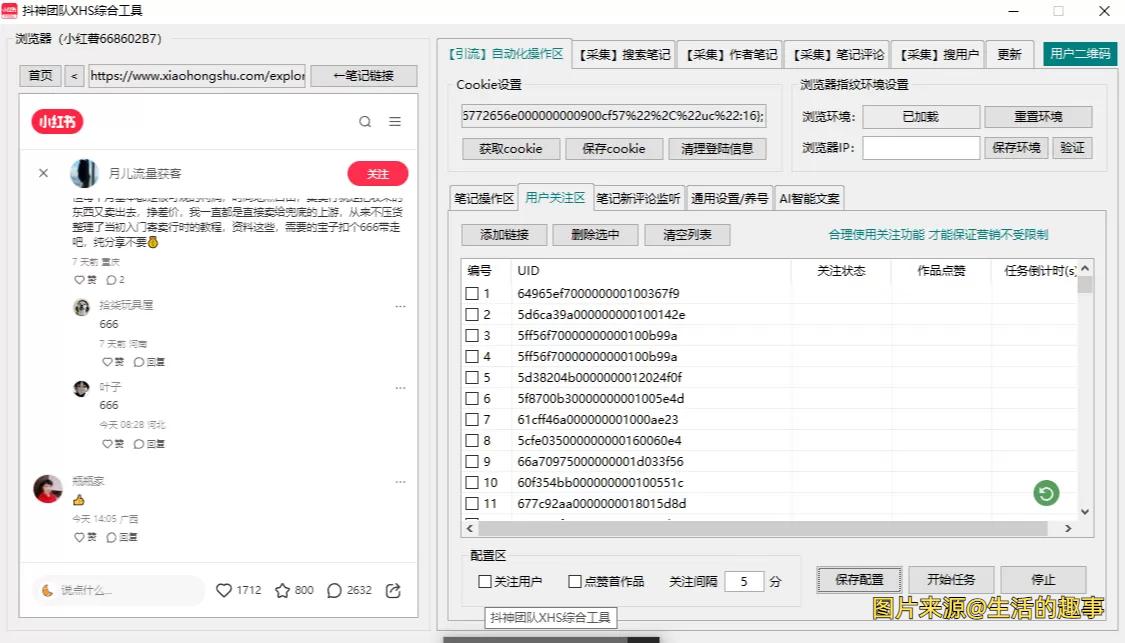Enable the 关注用户 checkbox
The height and width of the screenshot is (643, 1125).
485,580
